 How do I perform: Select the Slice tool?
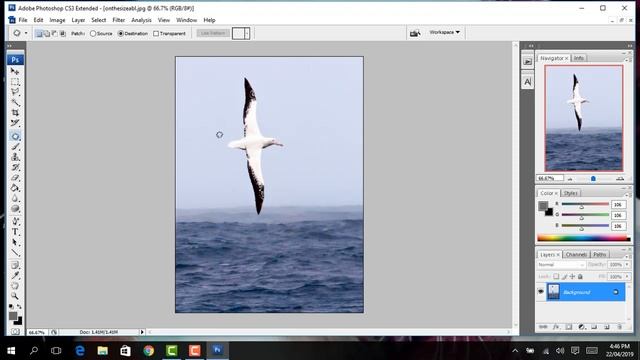point(15,122)
